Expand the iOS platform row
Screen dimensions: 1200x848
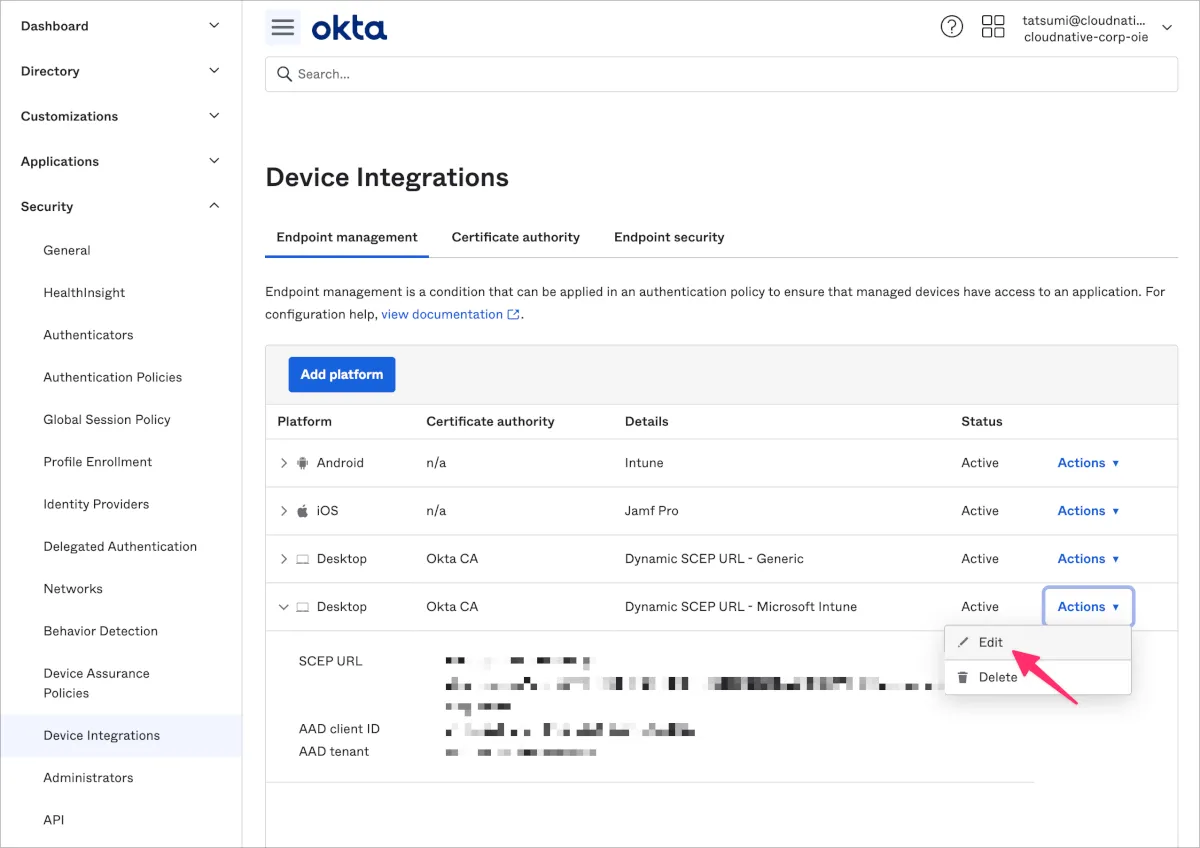pos(284,511)
